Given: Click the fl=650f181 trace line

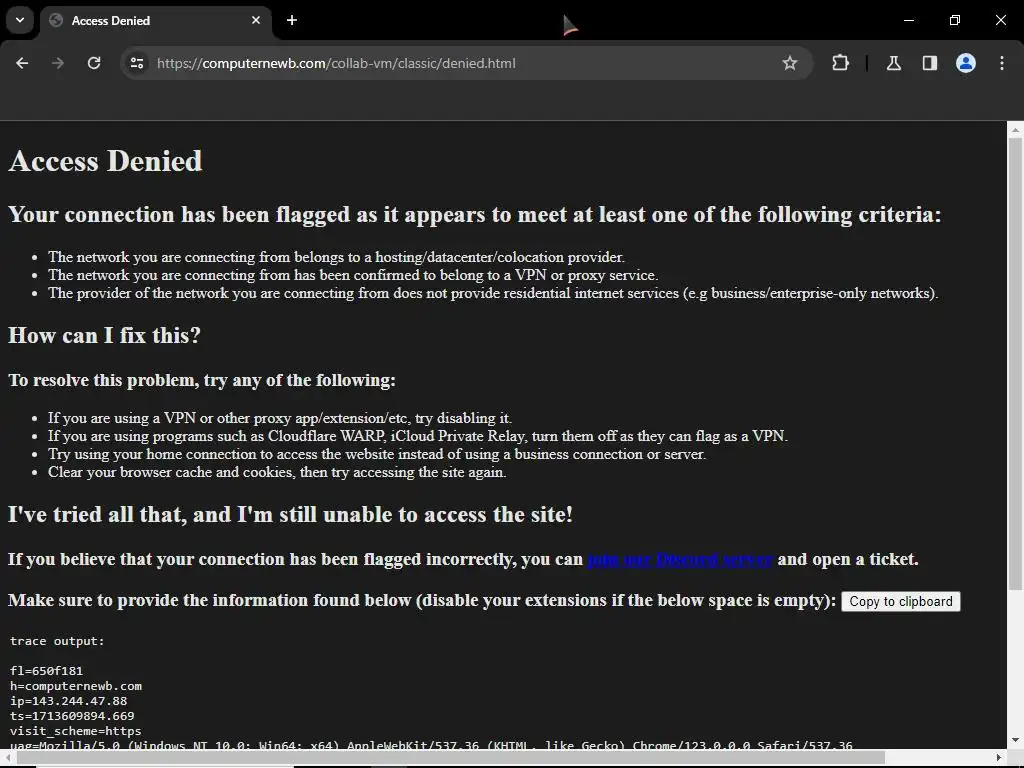Looking at the screenshot, I should coord(46,671).
